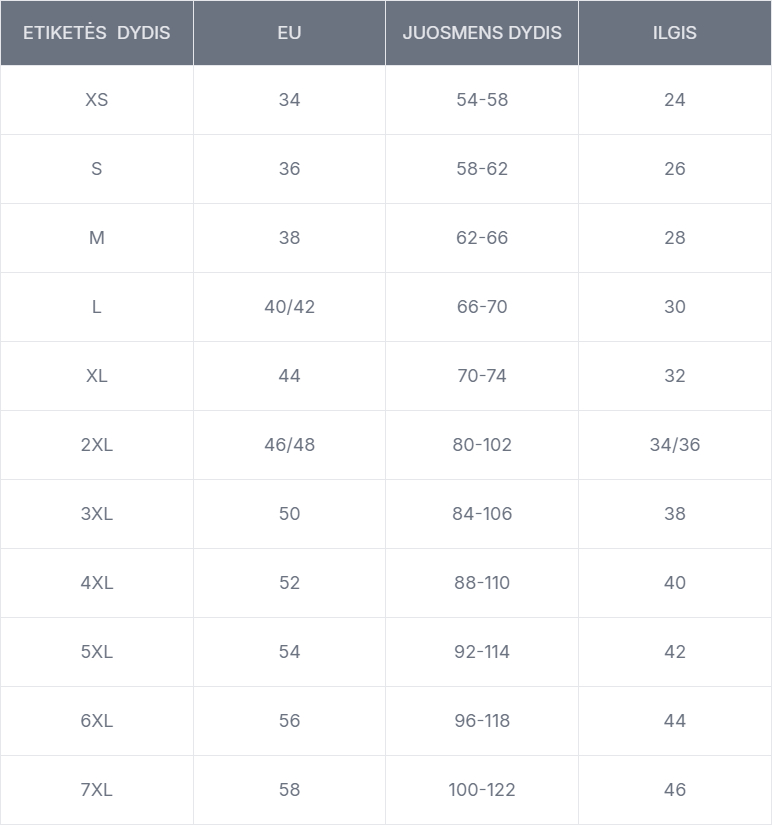Select waist range 54-58 cell

(482, 100)
